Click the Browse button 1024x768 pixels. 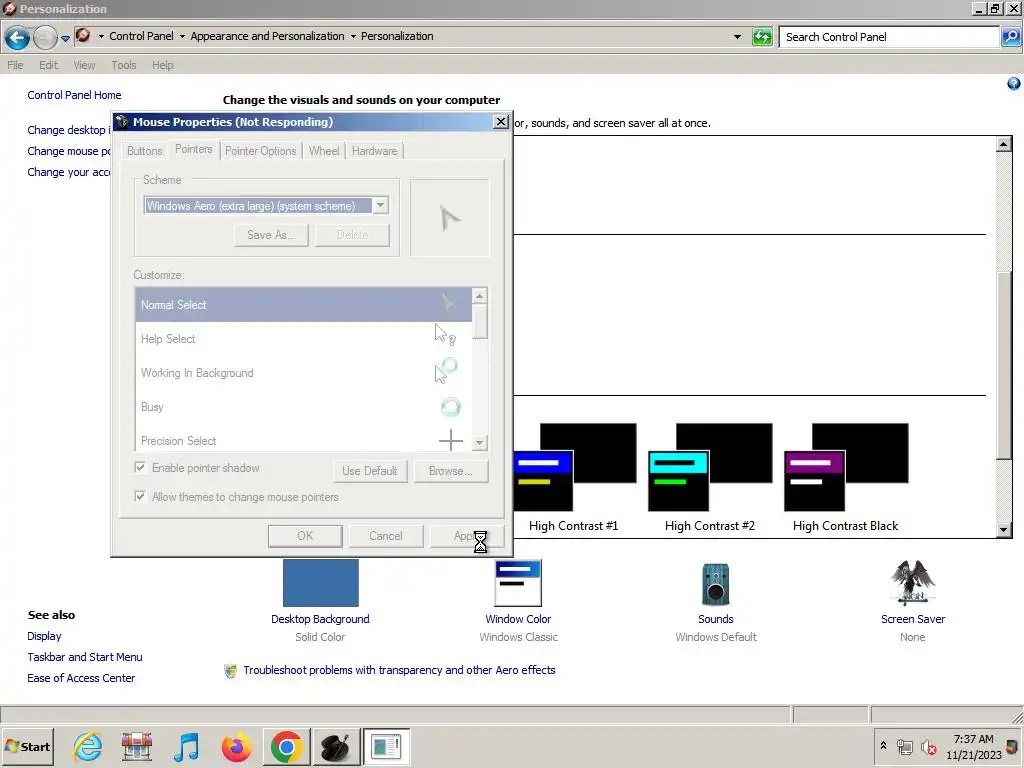click(x=450, y=471)
